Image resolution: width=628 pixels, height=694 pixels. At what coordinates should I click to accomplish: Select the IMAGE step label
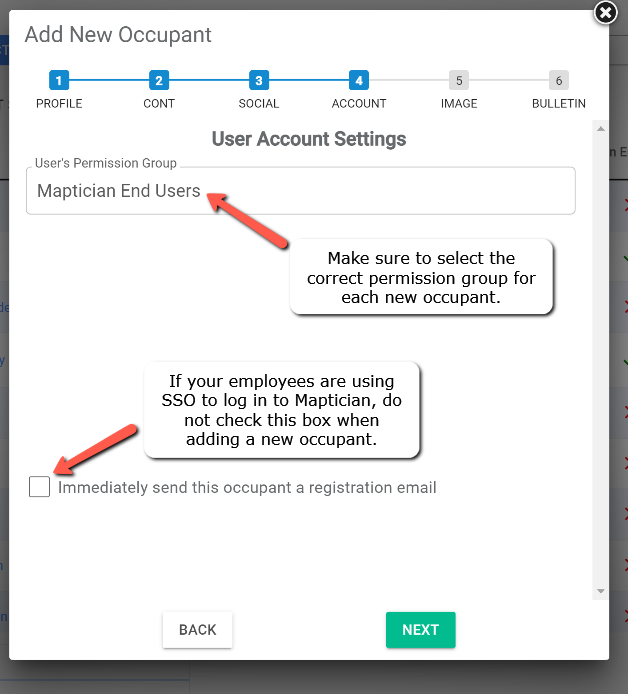tap(459, 104)
